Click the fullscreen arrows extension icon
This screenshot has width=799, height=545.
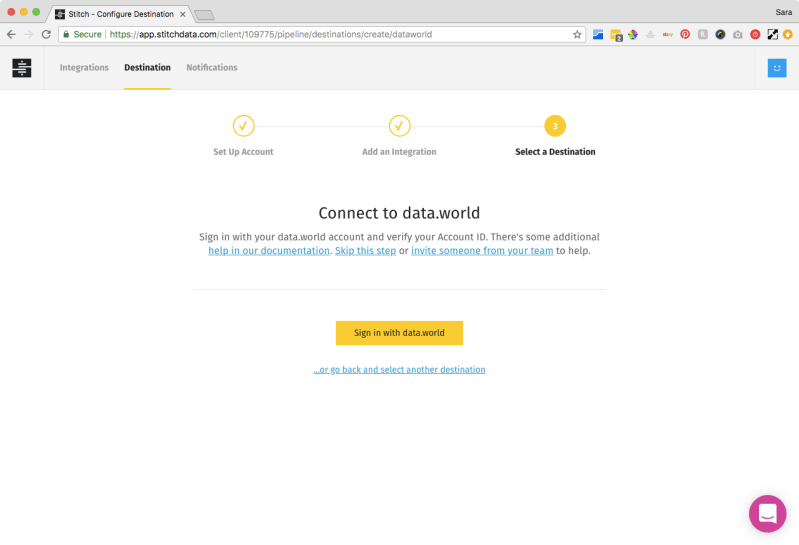pos(773,35)
